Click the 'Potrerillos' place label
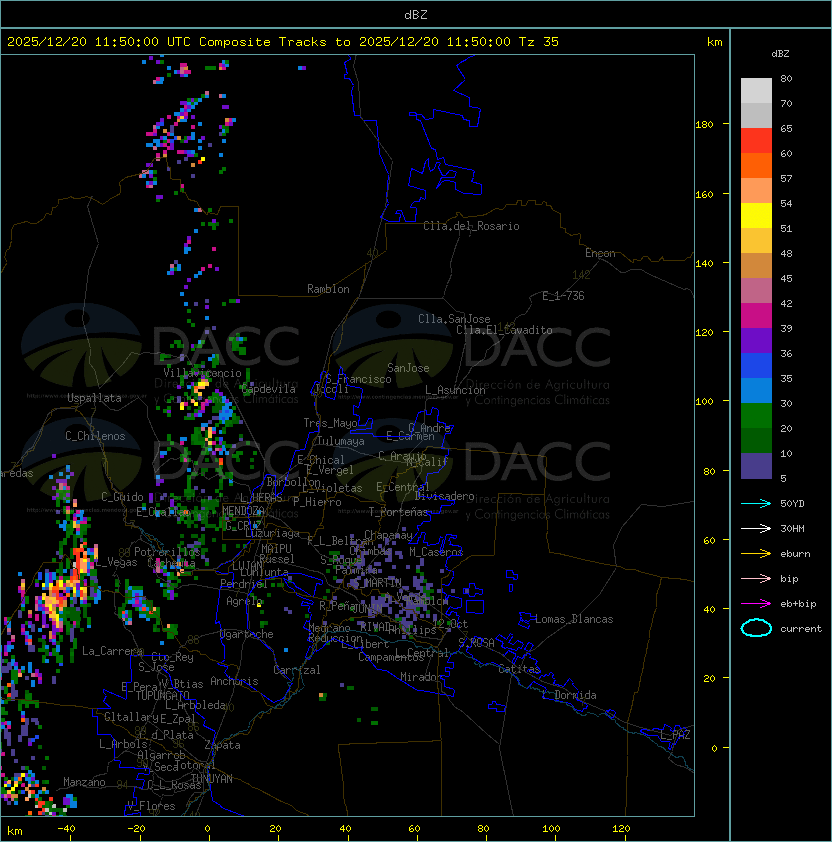832x842 pixels. tap(167, 552)
